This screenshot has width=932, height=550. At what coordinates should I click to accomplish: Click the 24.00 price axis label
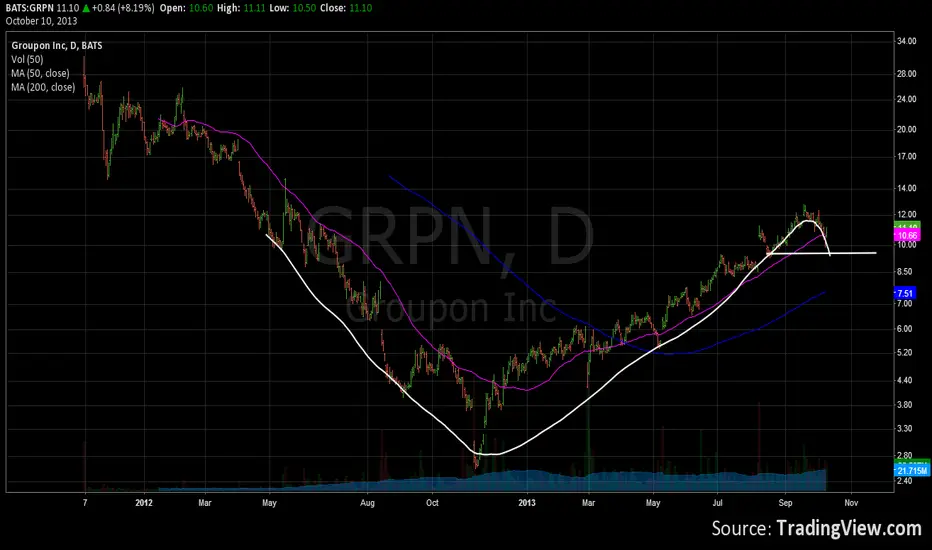pyautogui.click(x=906, y=99)
